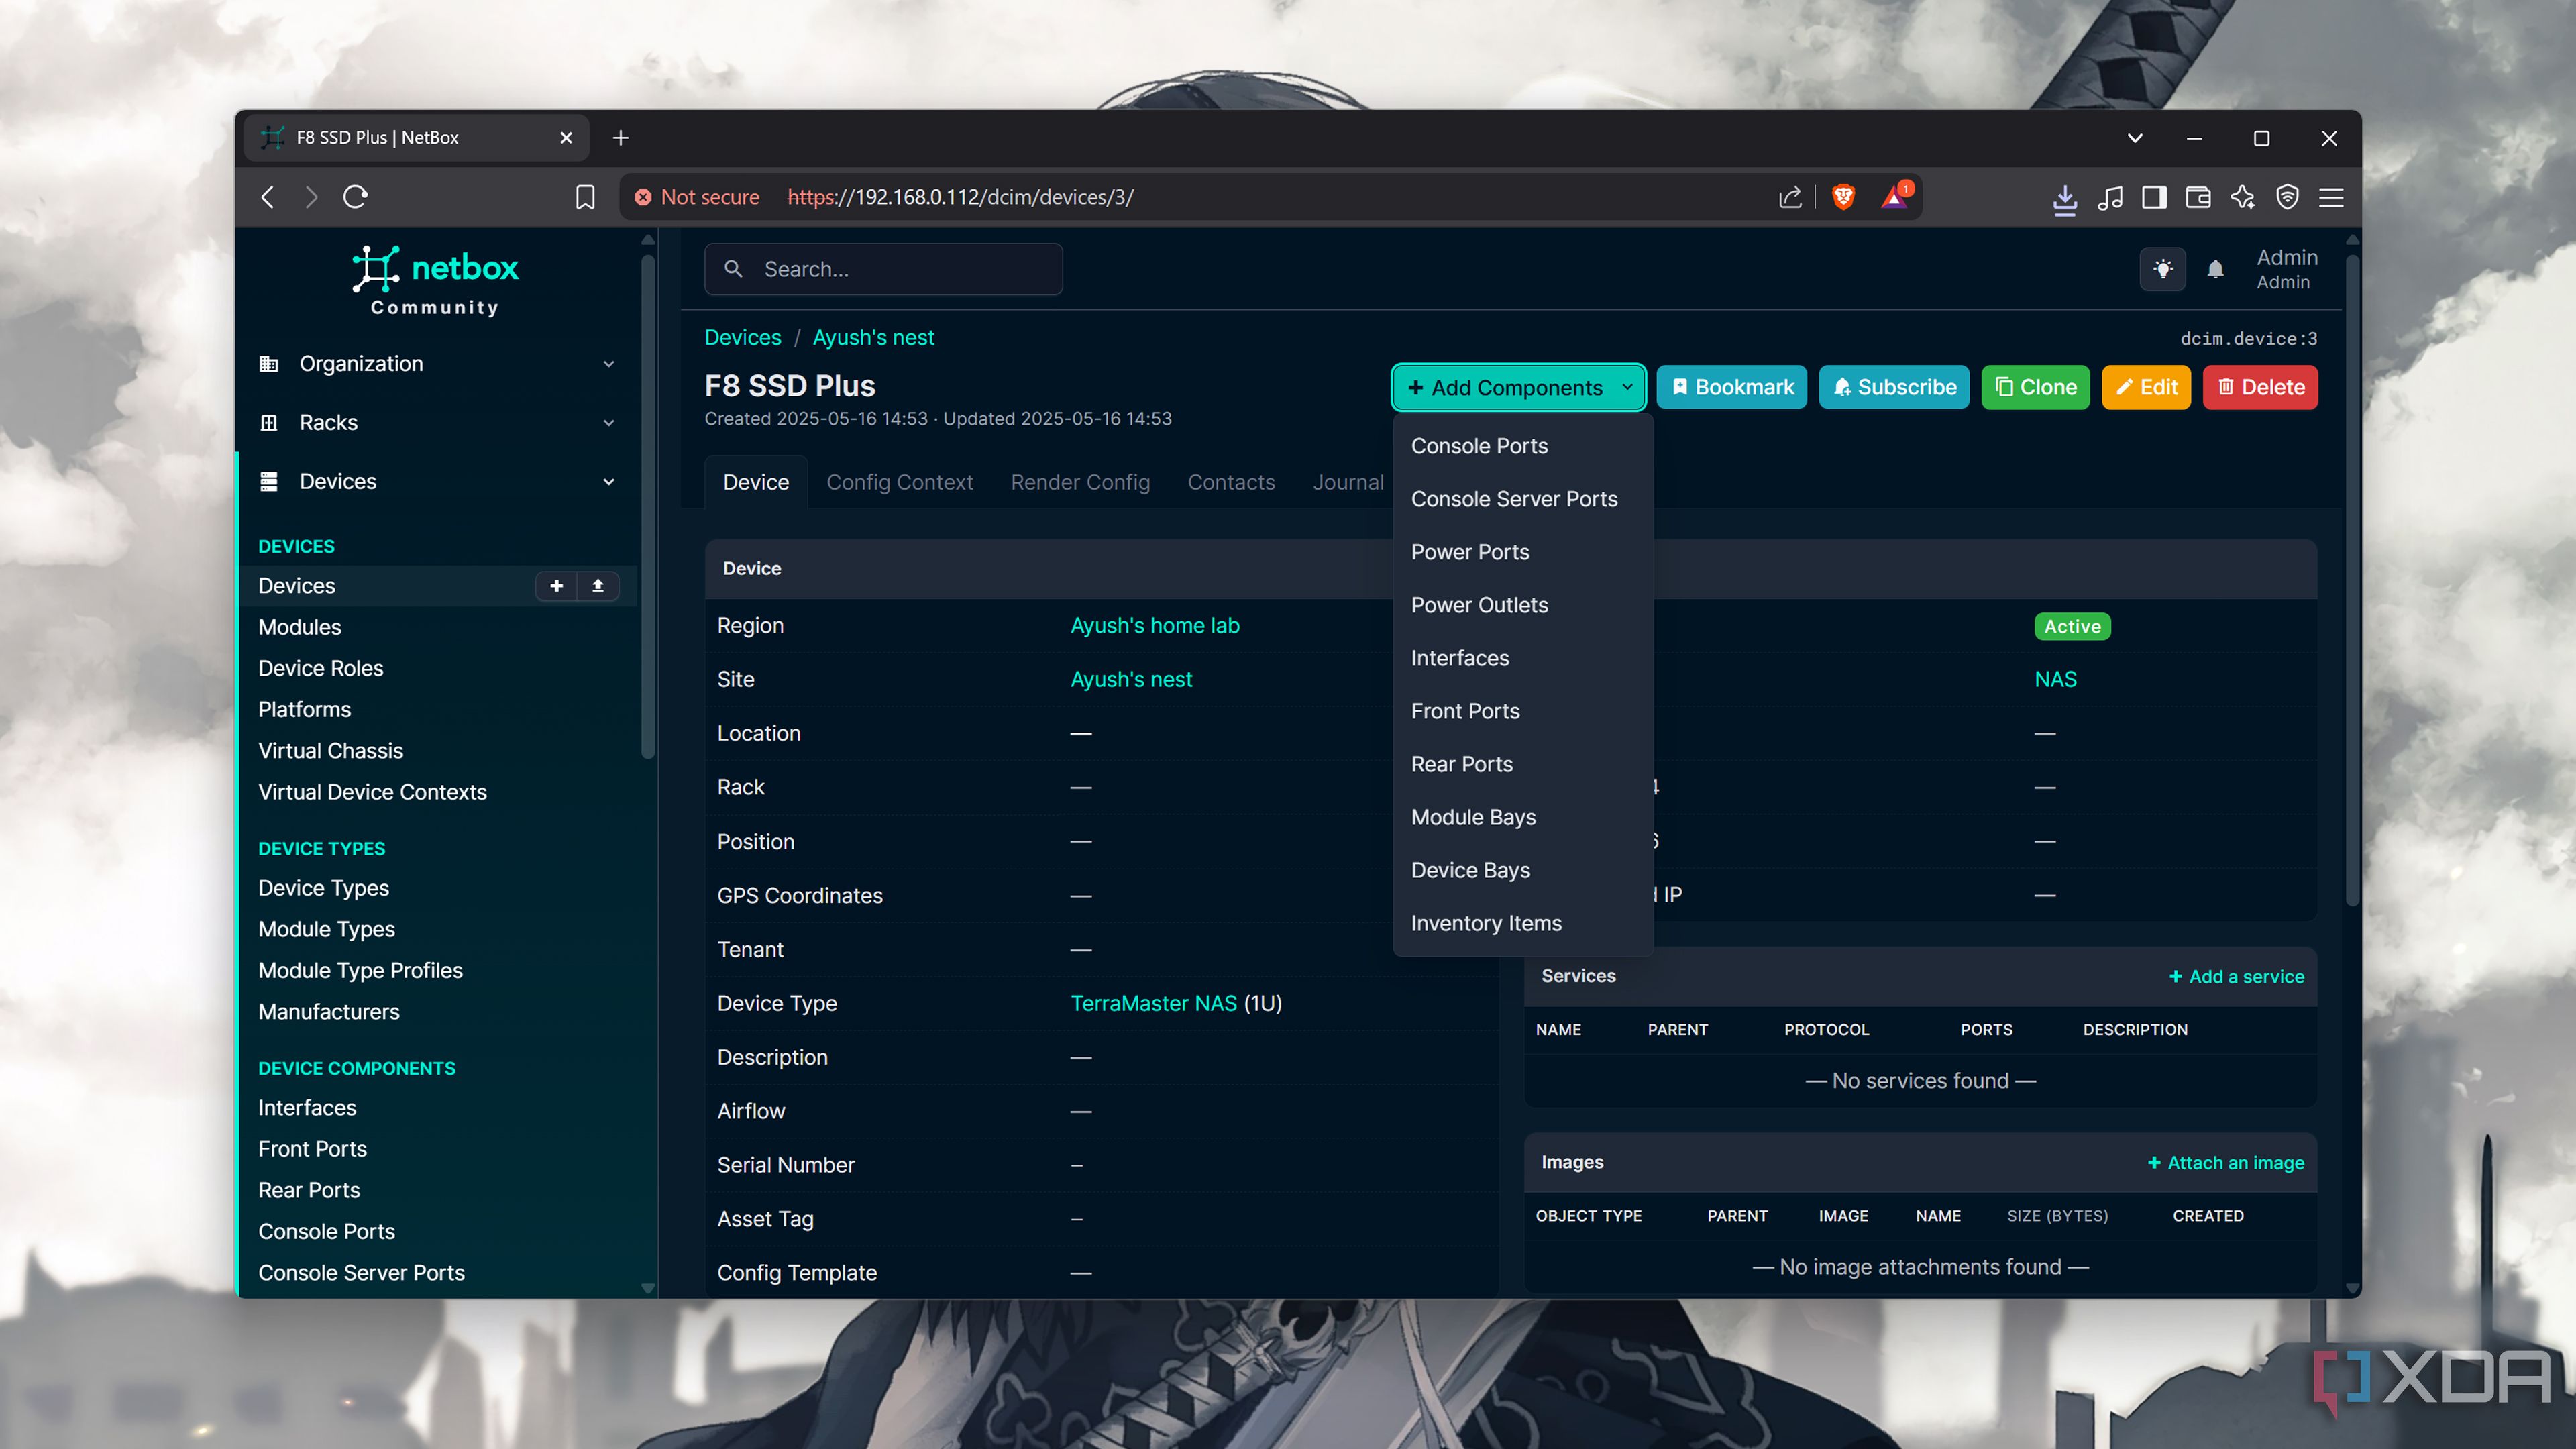Click the Edit button

point(2146,387)
